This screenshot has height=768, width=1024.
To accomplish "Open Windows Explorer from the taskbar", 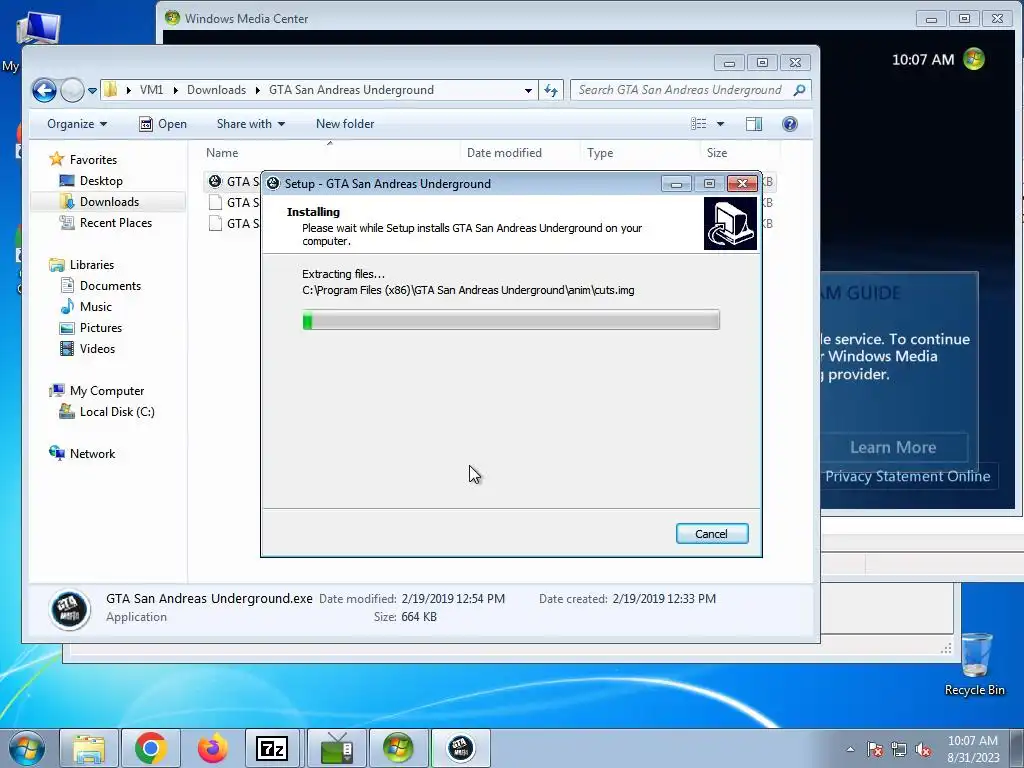I will click(89, 748).
